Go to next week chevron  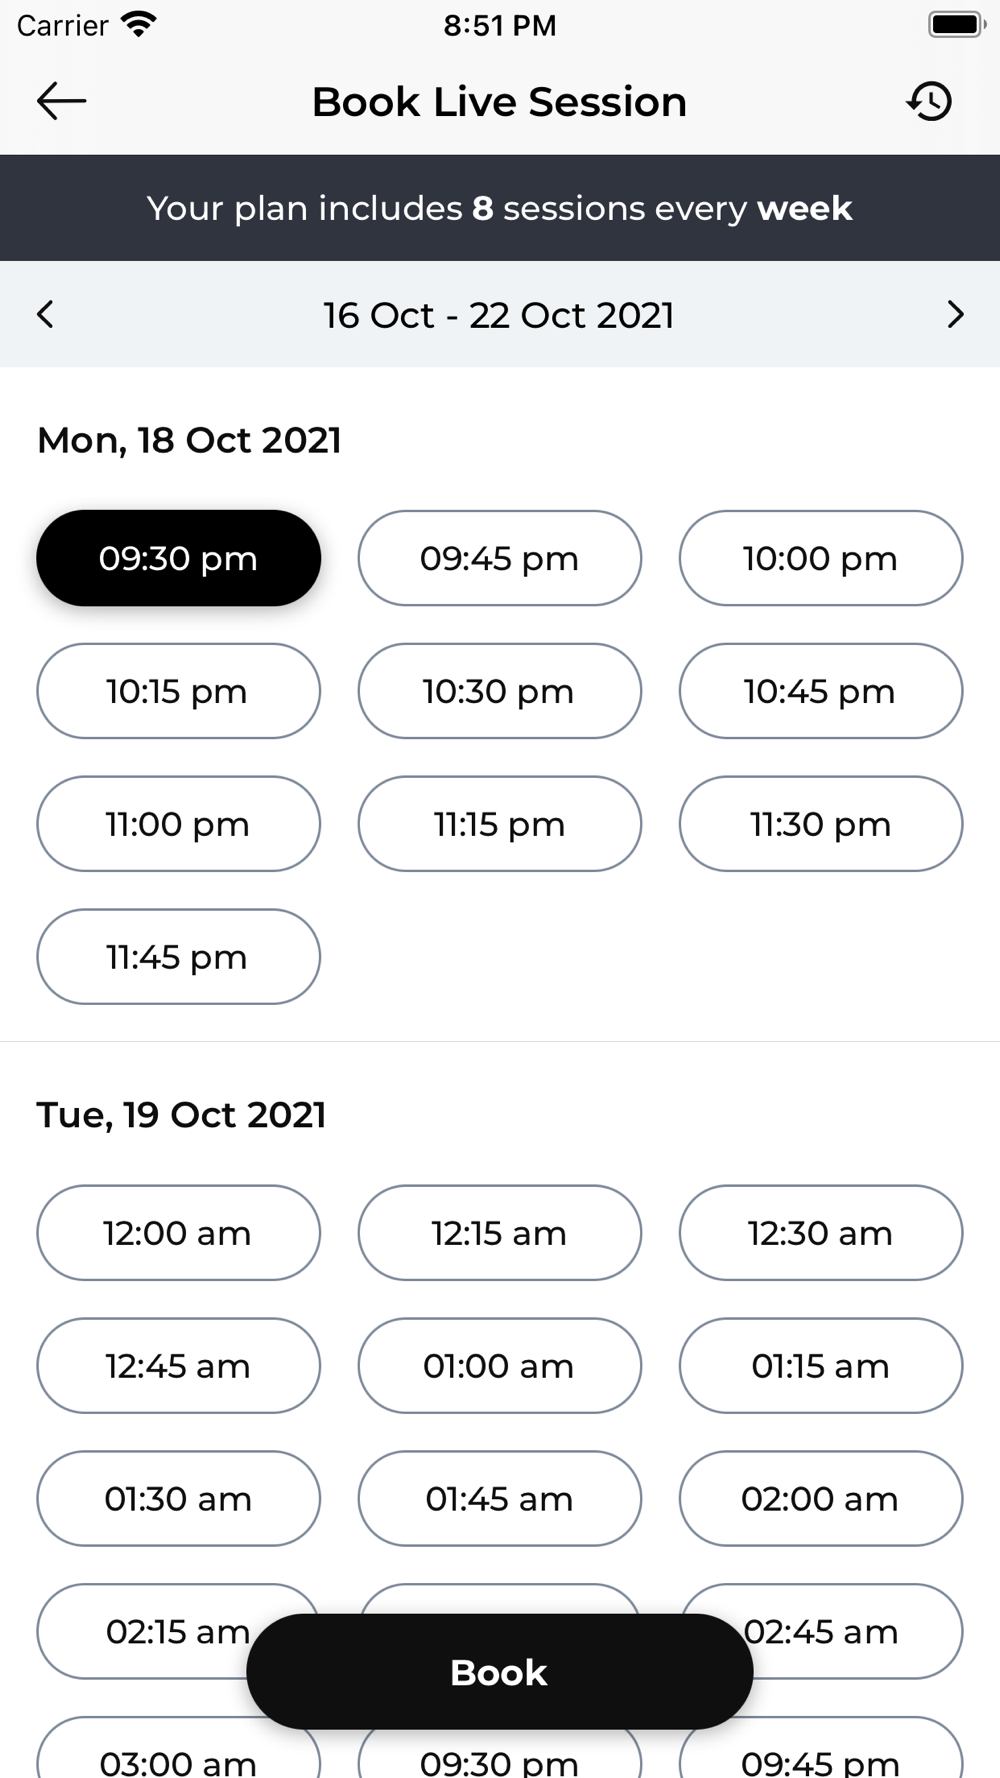[955, 314]
